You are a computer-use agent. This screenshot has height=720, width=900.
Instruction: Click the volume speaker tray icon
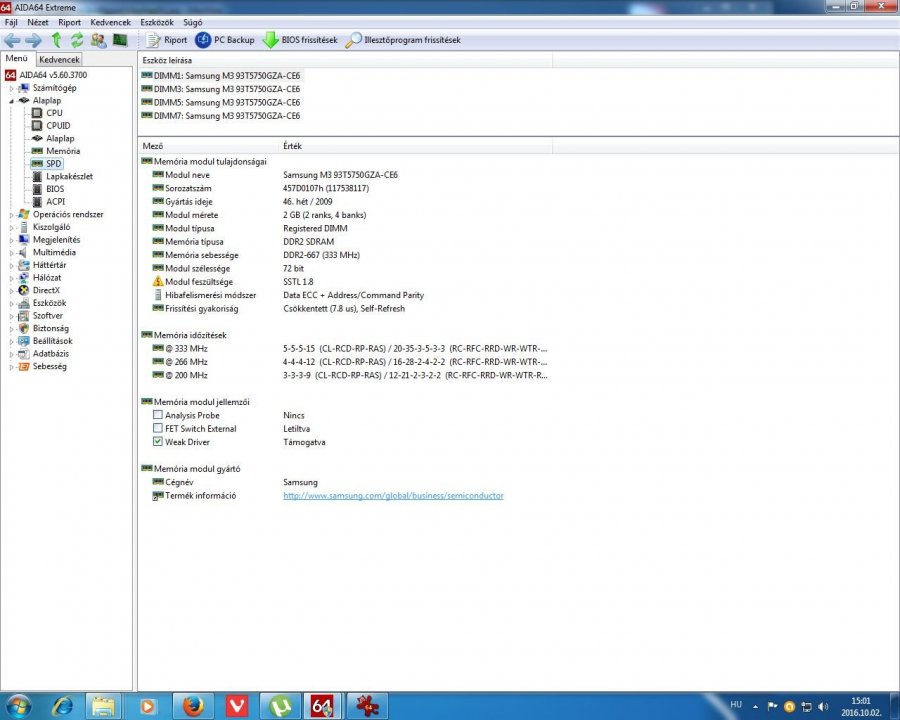[x=824, y=706]
